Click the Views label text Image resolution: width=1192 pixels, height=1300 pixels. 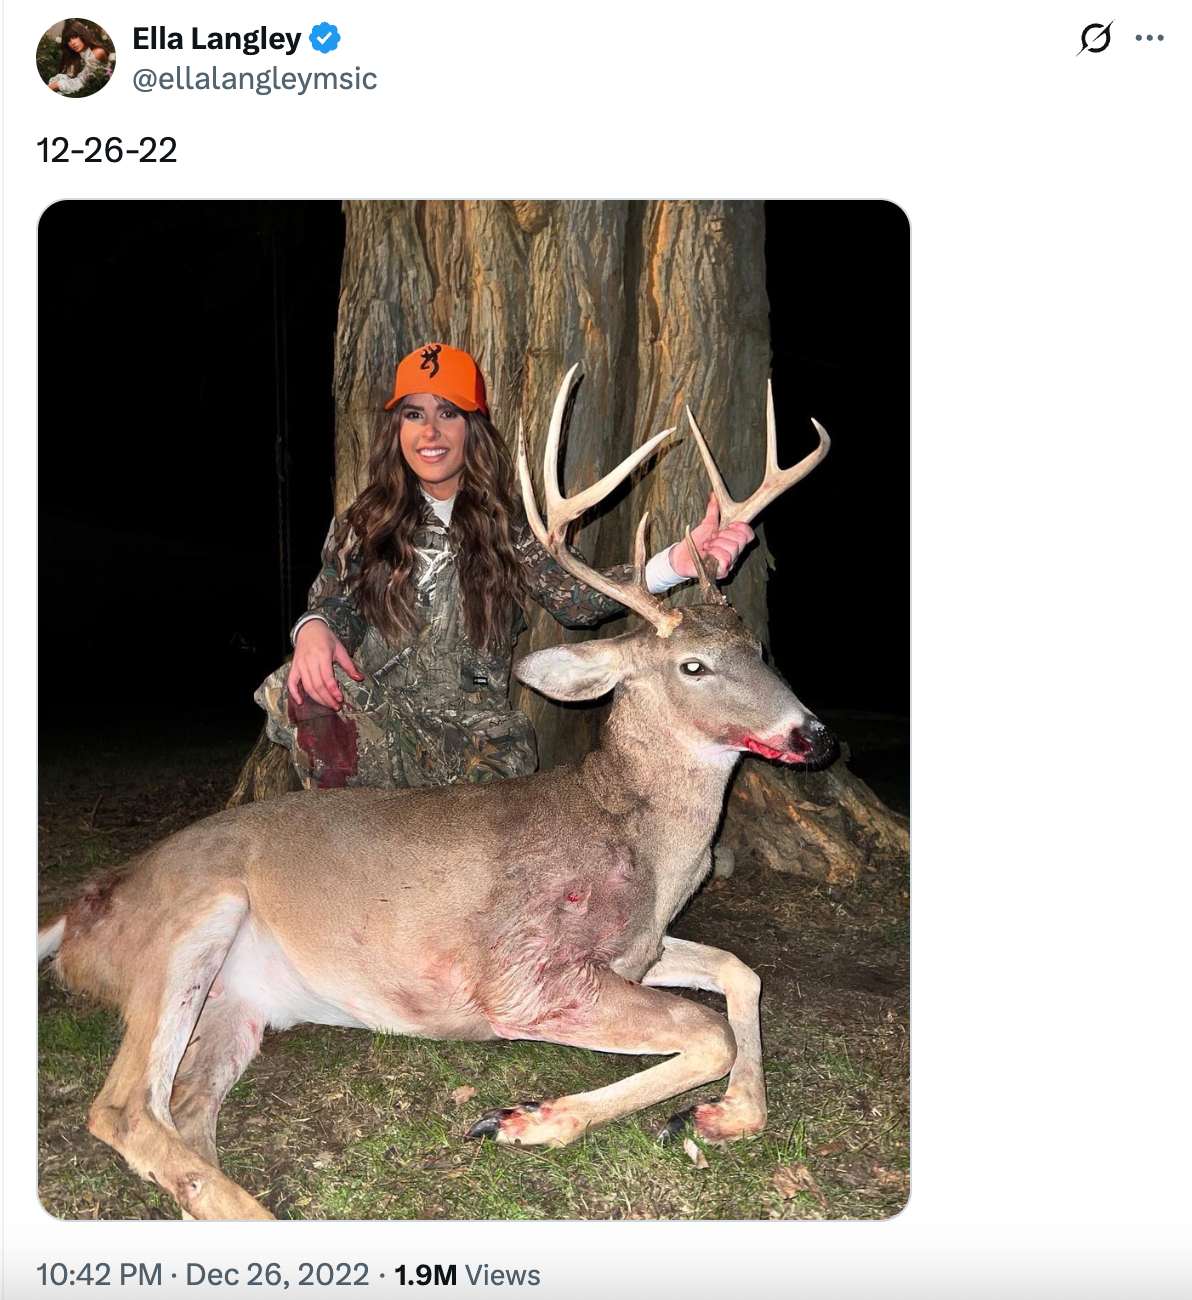pyautogui.click(x=503, y=1275)
